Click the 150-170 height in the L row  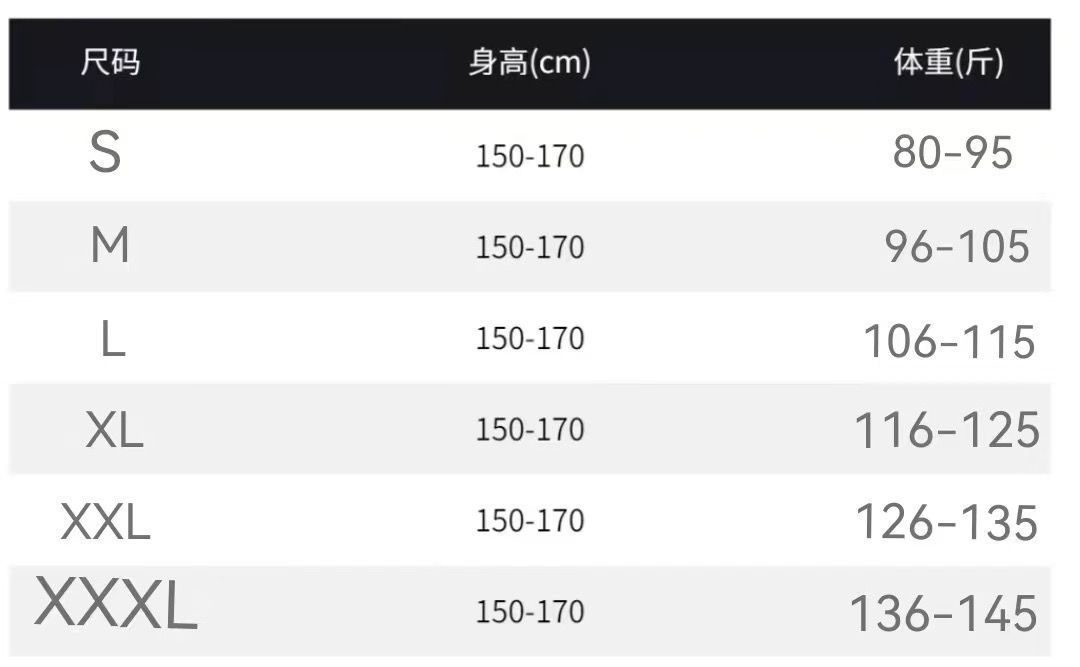pos(530,339)
